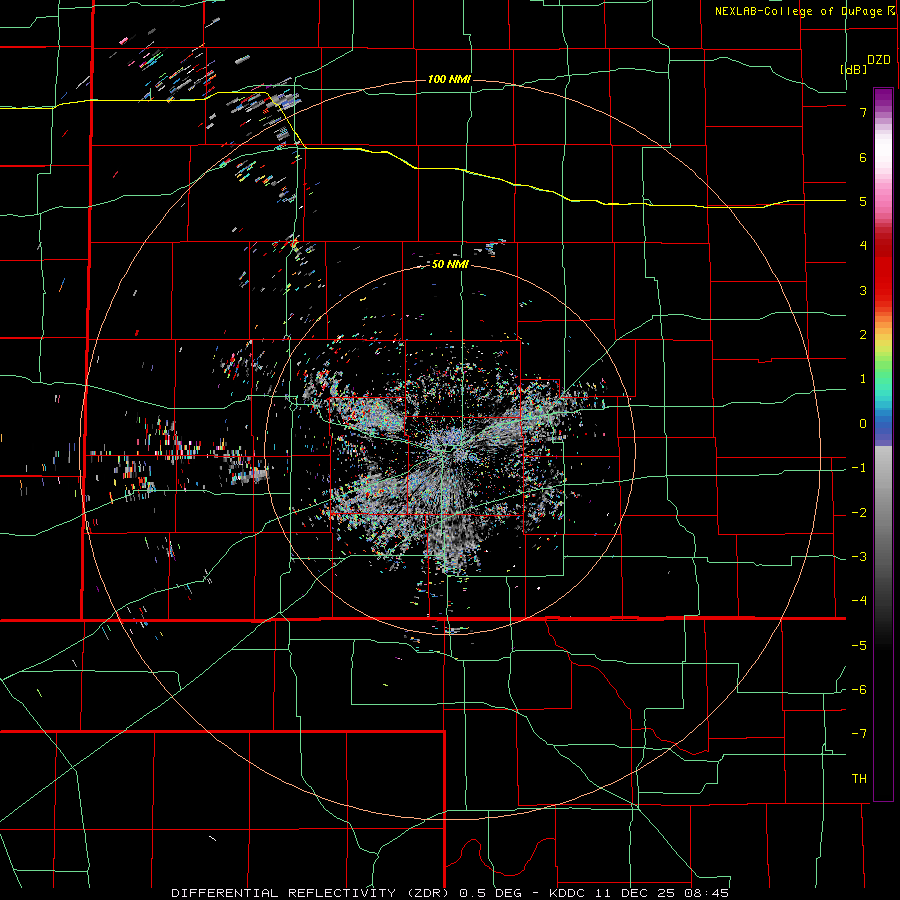This screenshot has height=900, width=900.
Task: Click the 1 value on the scale
Action: (x=863, y=379)
